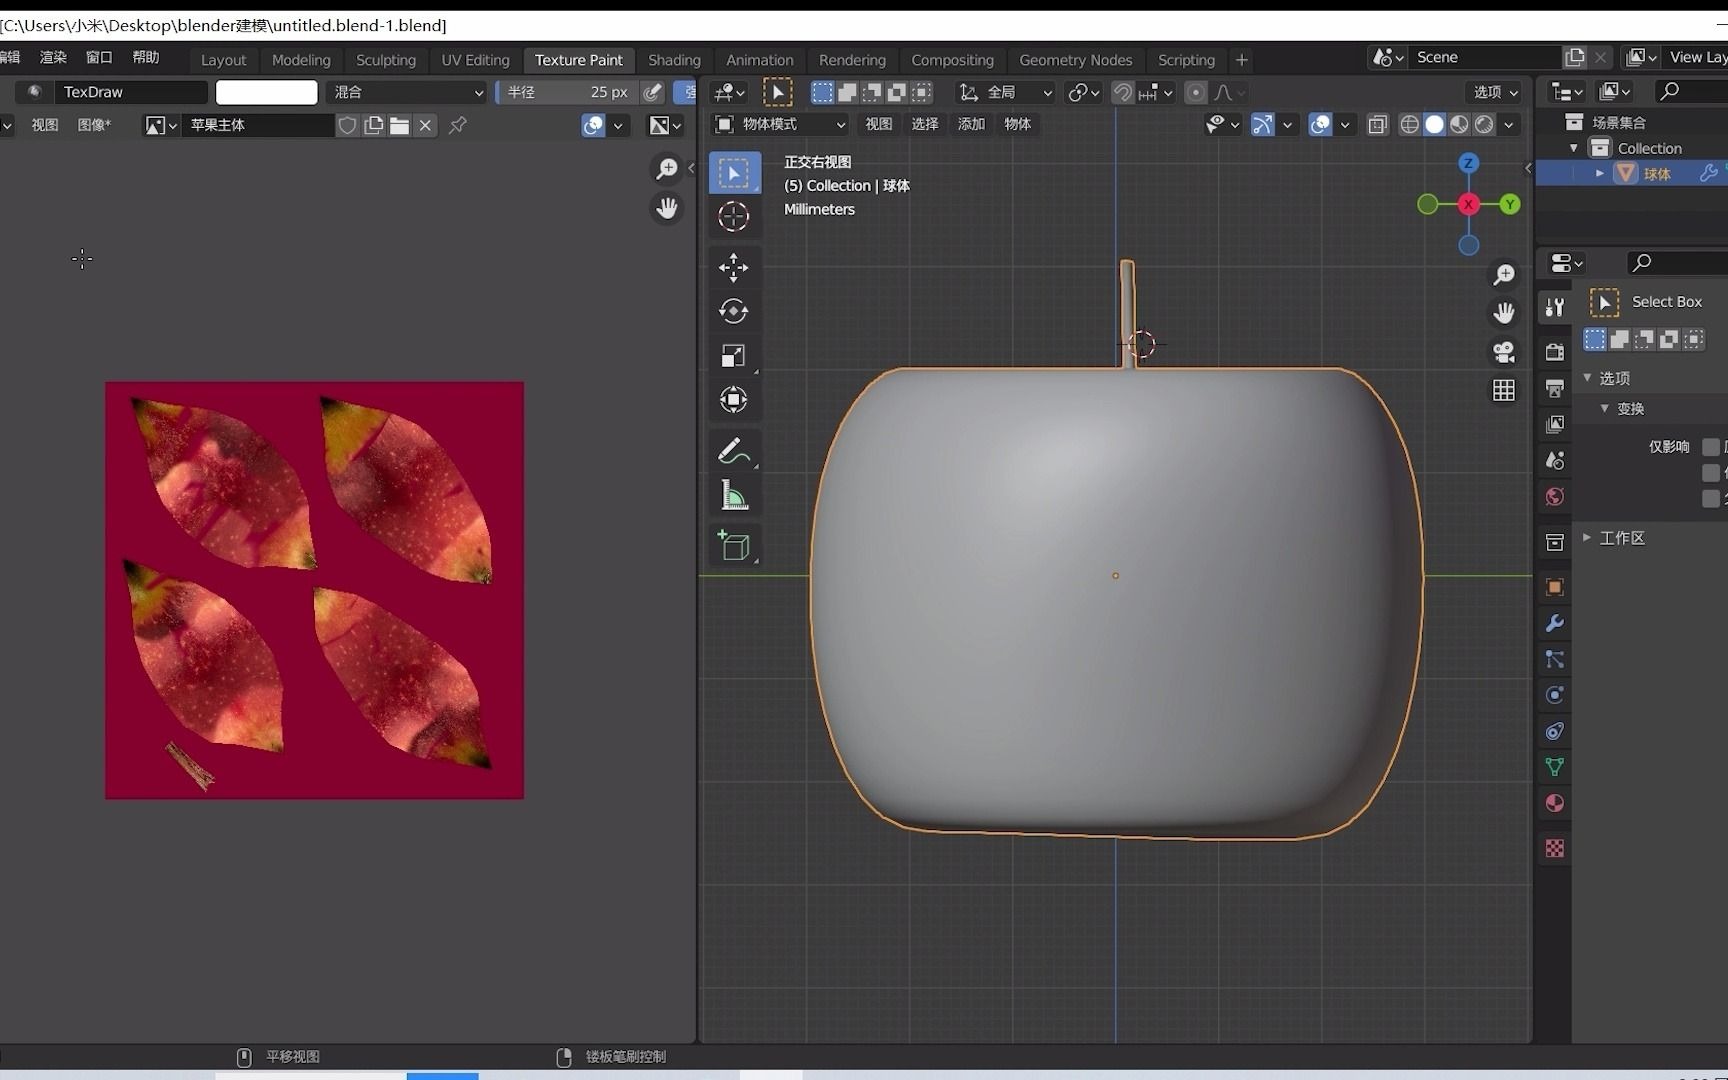Open image browse dropdown

[161, 125]
